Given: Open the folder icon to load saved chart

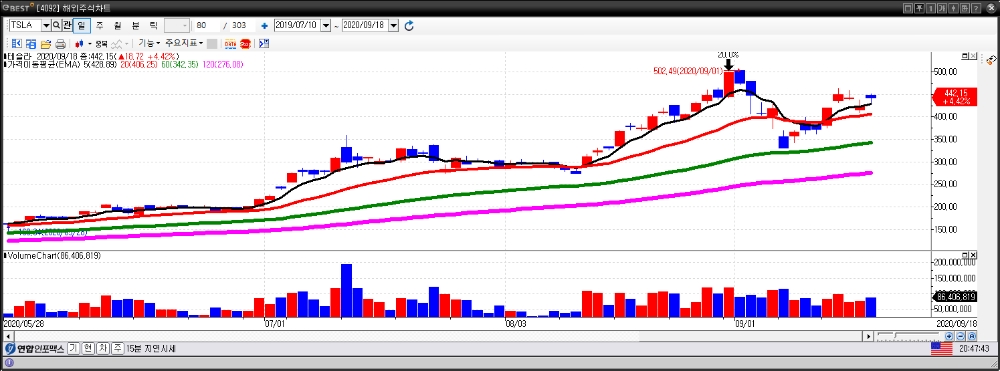Looking at the screenshot, I should 46,43.
